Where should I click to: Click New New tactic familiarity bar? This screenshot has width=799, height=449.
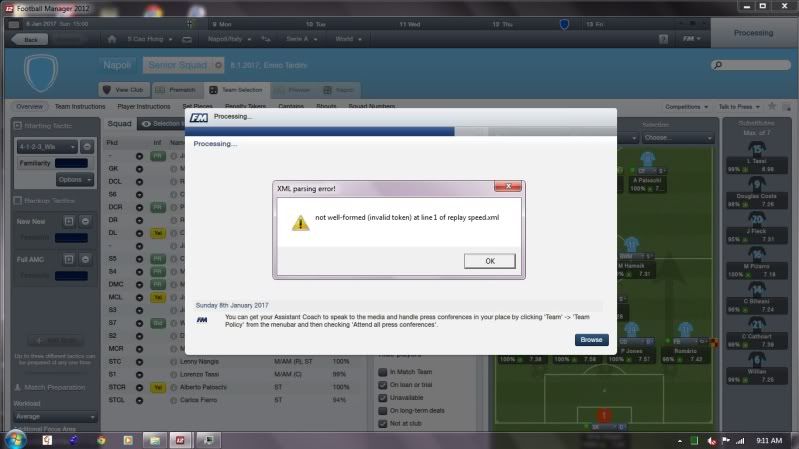pyautogui.click(x=71, y=238)
